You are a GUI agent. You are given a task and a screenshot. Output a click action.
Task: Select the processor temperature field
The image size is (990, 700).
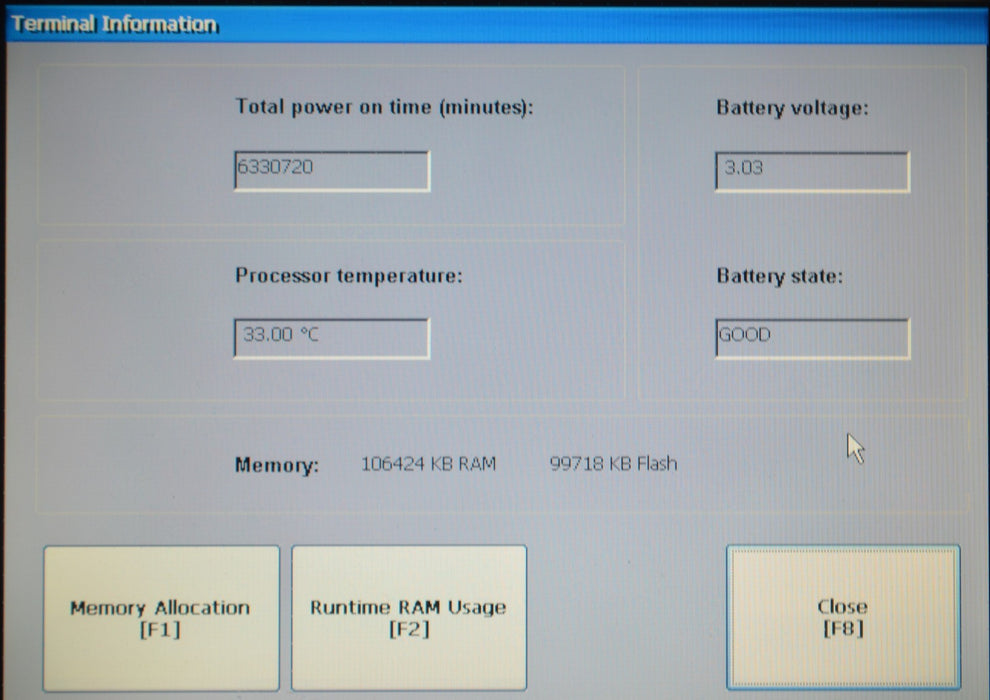tap(331, 338)
